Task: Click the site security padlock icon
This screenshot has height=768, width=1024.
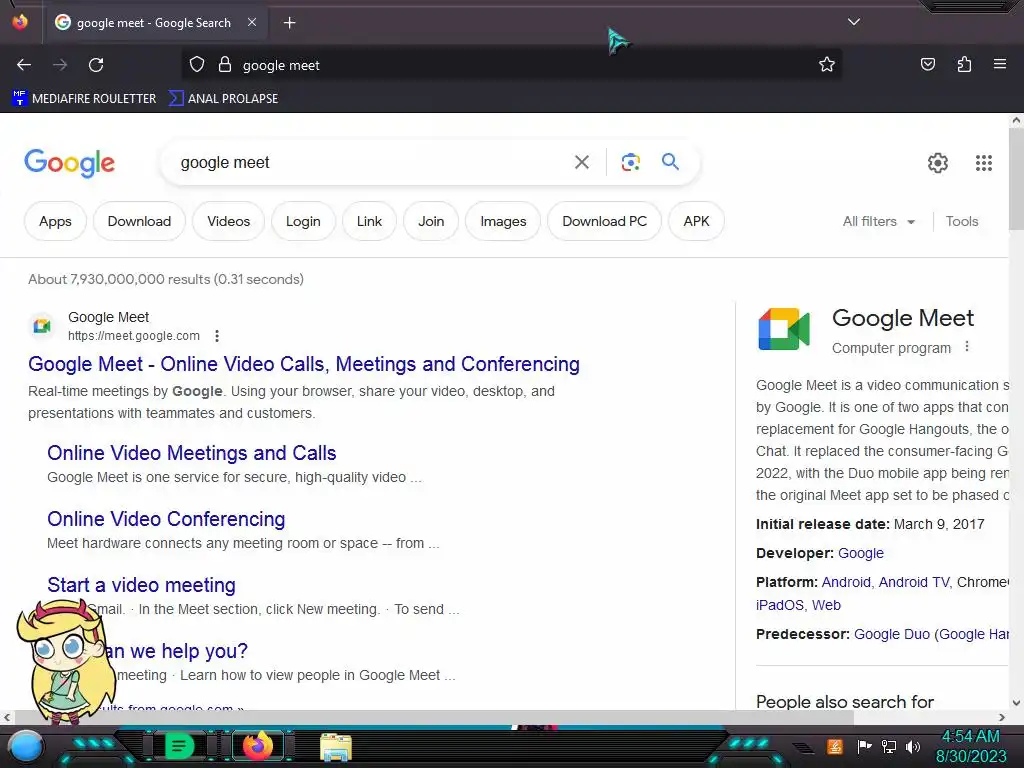Action: tap(225, 65)
